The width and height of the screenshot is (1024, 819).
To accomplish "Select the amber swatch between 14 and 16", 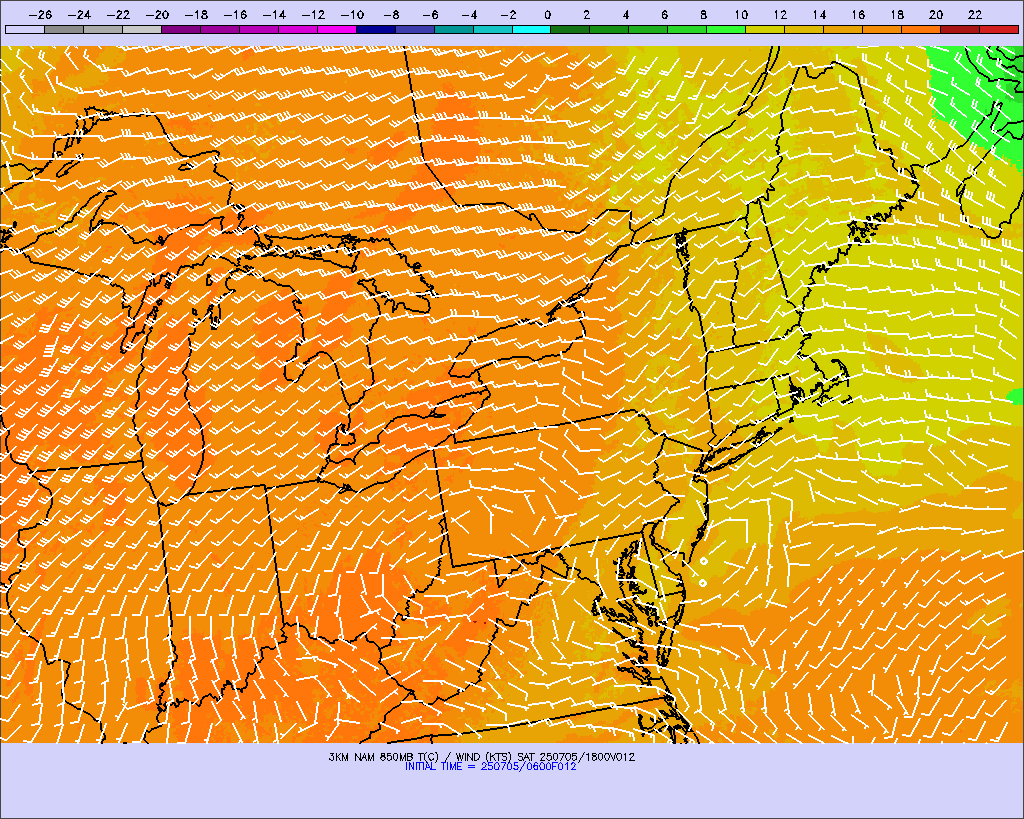I will 843,29.
